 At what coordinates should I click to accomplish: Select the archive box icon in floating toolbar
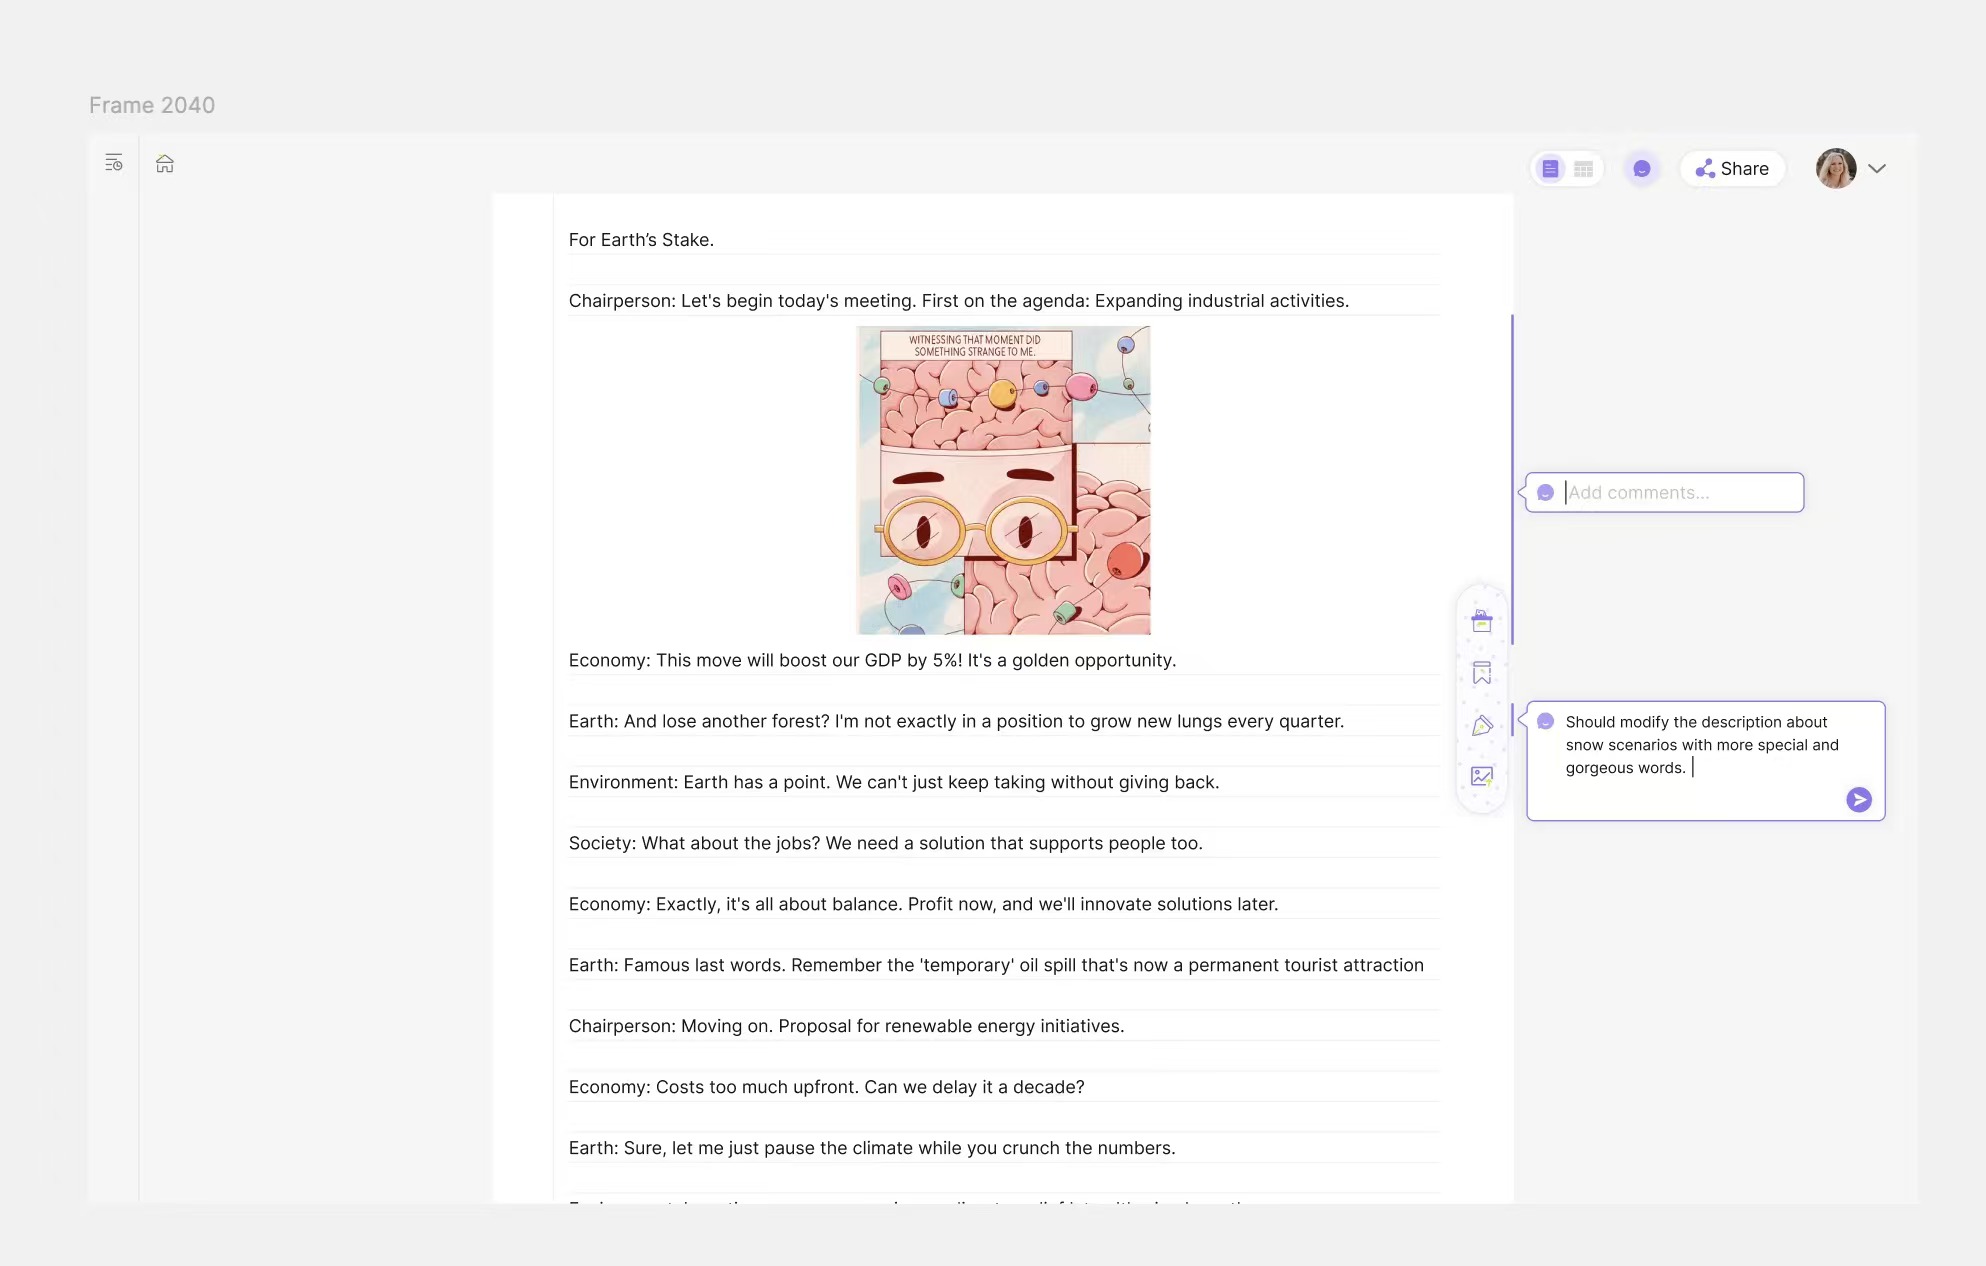coord(1482,620)
